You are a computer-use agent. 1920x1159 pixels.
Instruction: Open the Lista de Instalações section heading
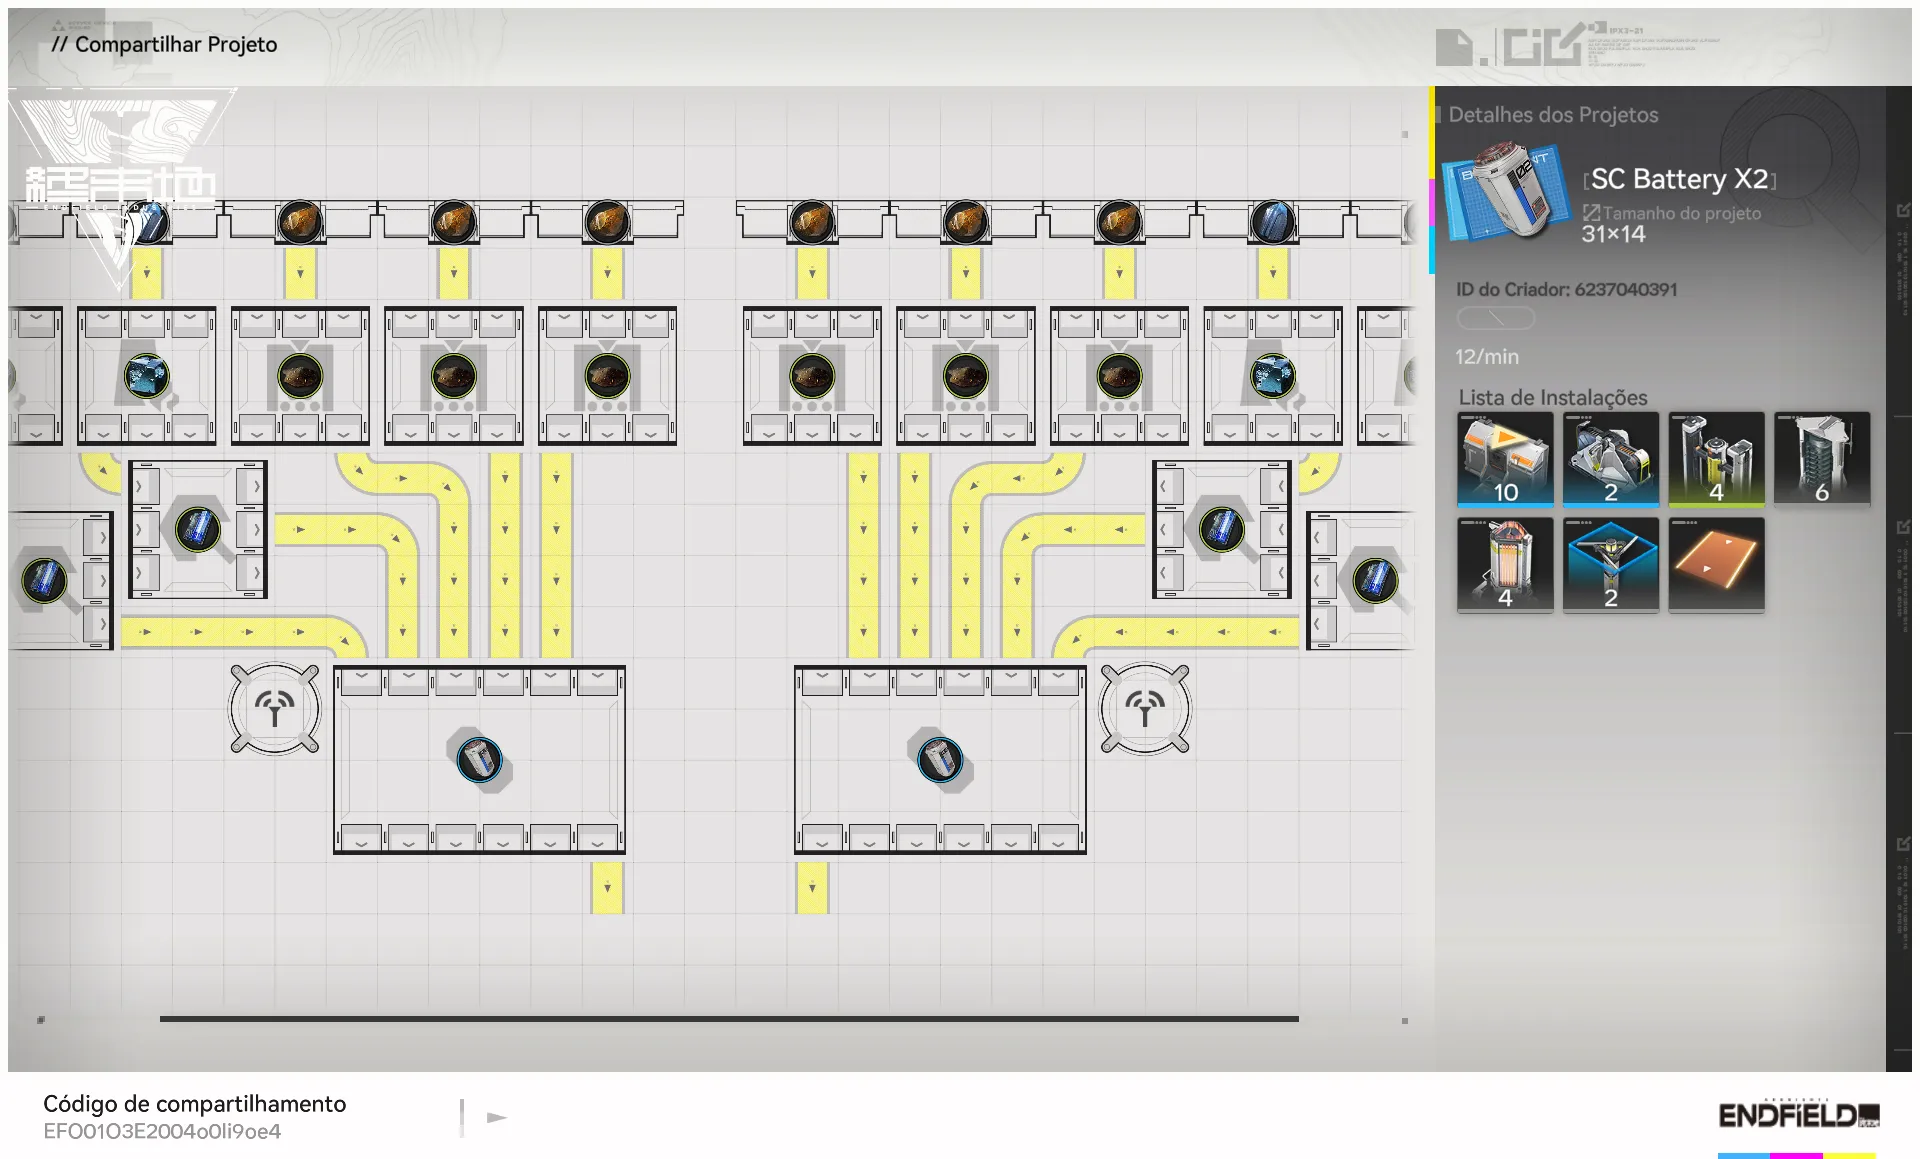click(1552, 397)
